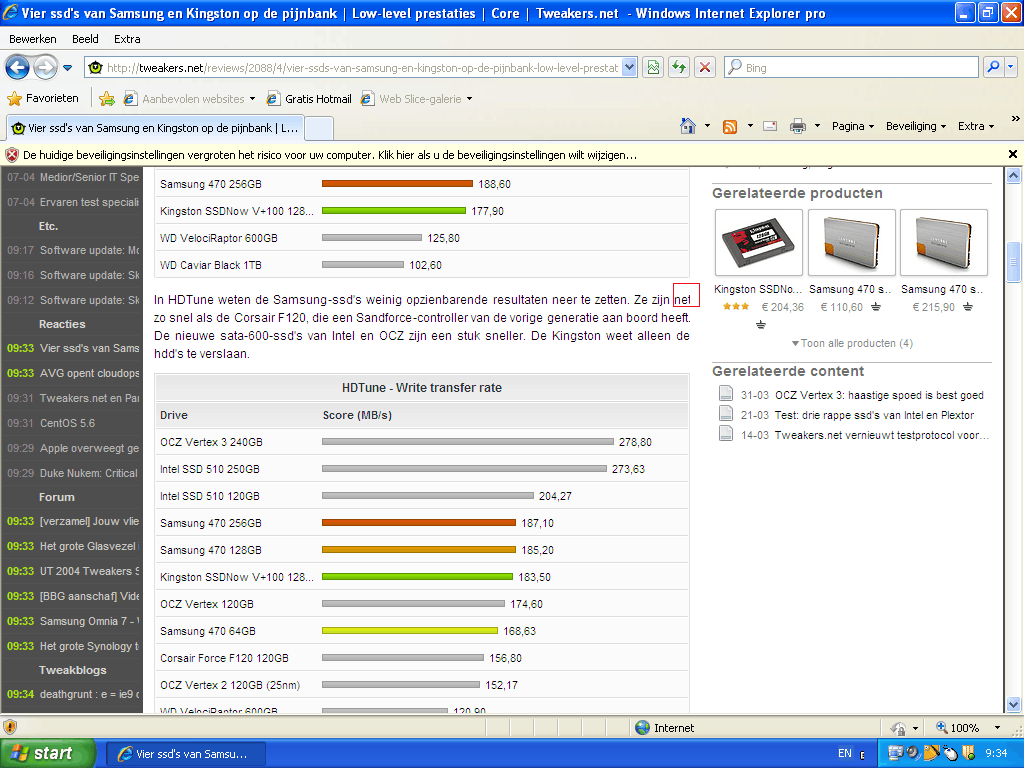Open the Favorieten star button

pos(43,98)
